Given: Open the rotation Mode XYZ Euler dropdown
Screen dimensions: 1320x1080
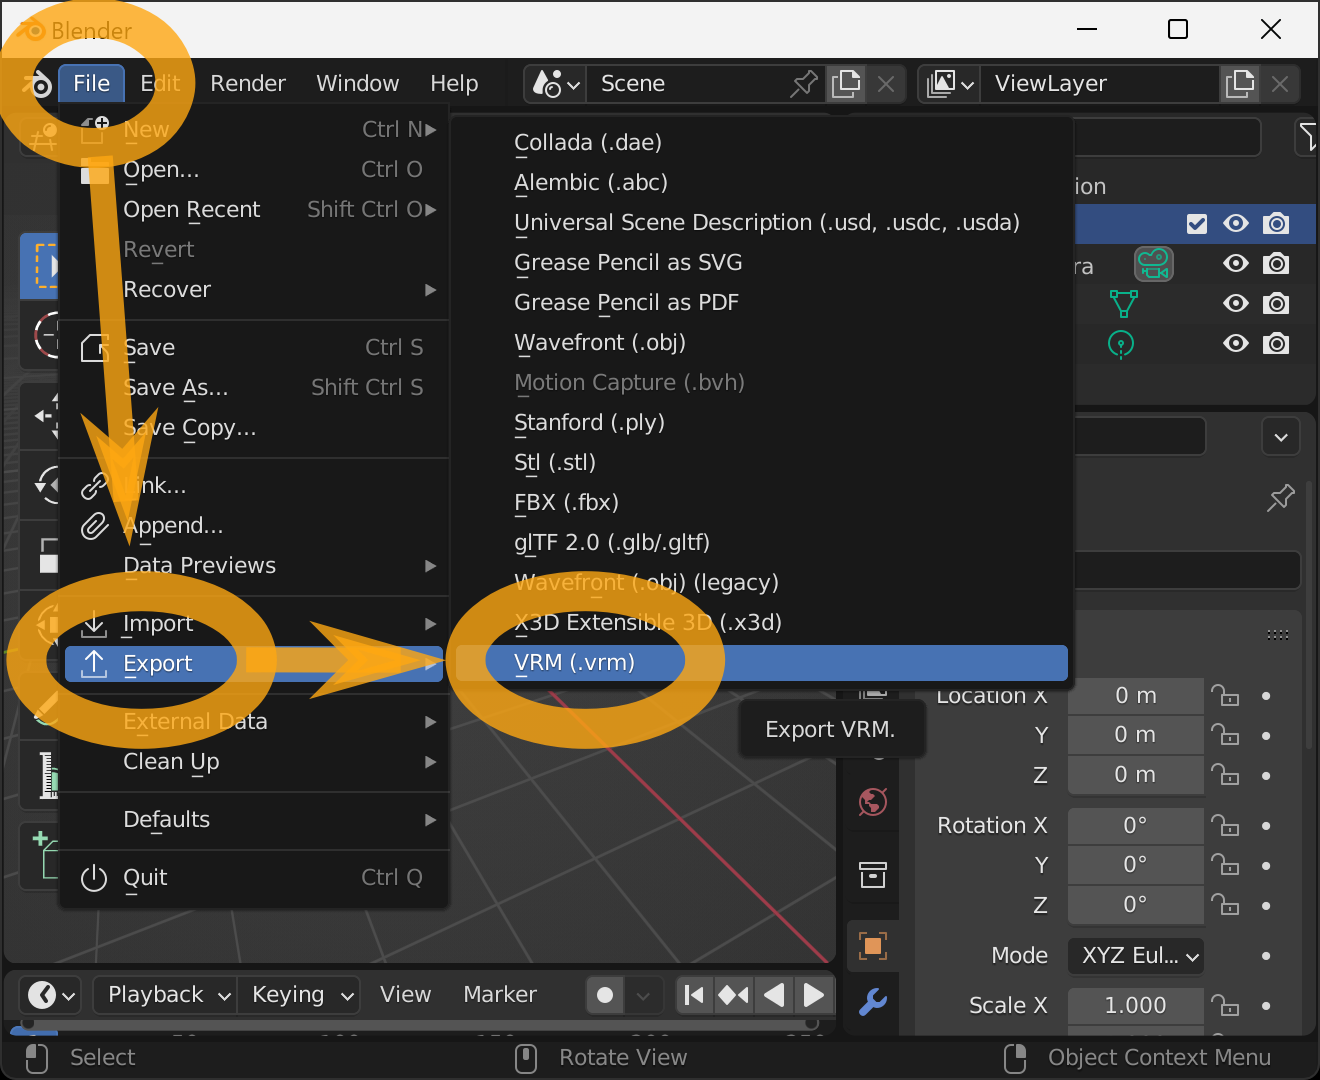Looking at the screenshot, I should pyautogui.click(x=1136, y=956).
